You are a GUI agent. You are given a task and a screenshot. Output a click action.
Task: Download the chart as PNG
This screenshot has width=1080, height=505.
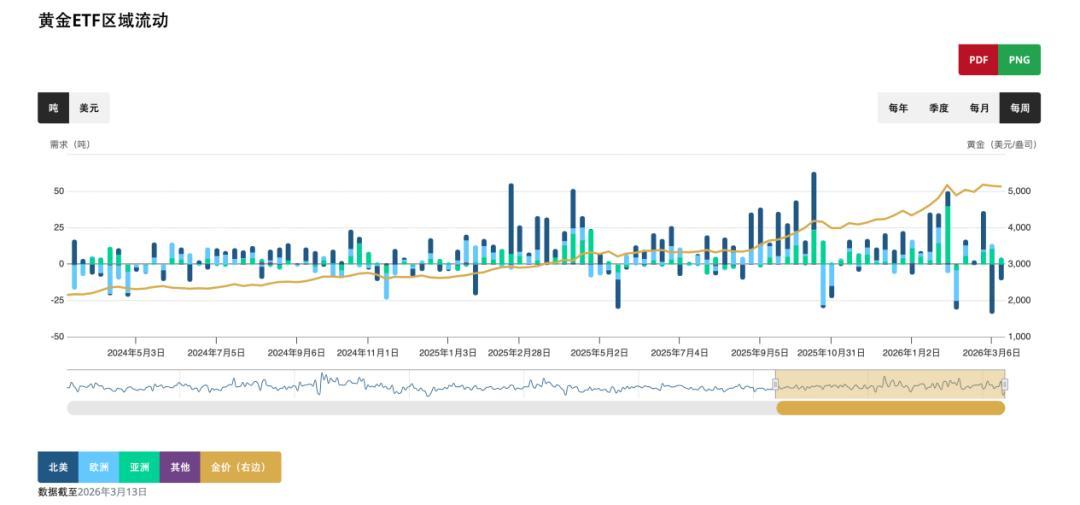[1019, 60]
